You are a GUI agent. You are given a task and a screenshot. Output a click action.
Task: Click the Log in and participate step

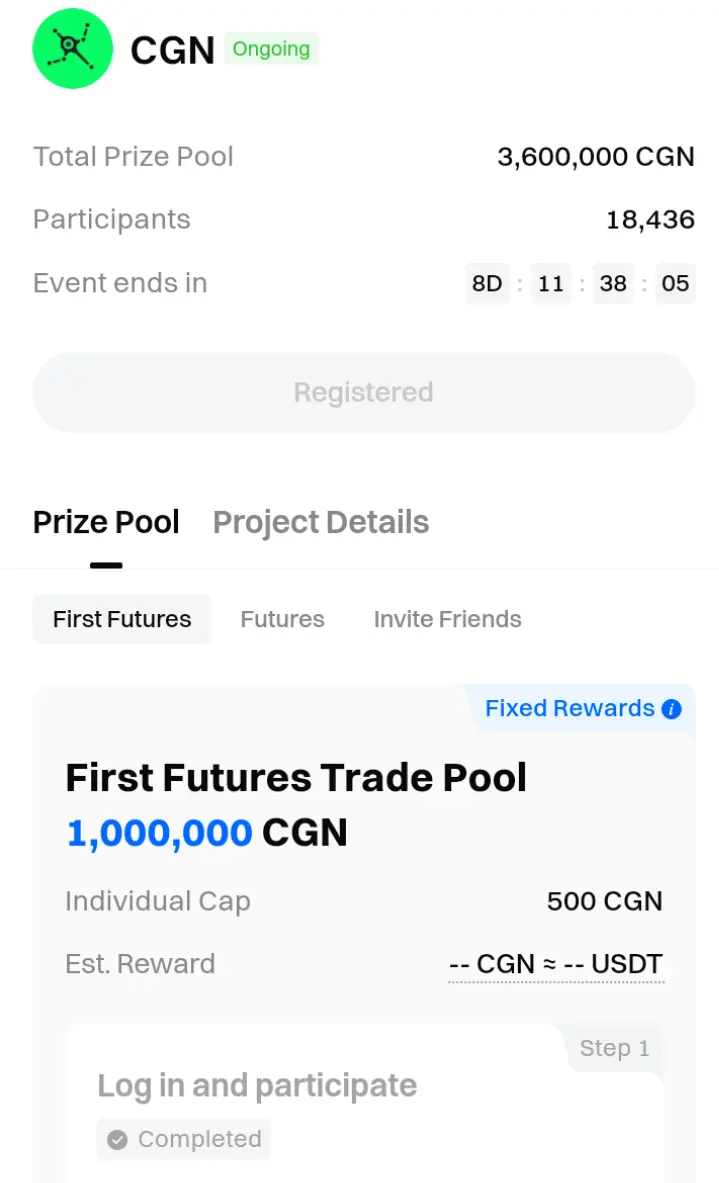257,1085
